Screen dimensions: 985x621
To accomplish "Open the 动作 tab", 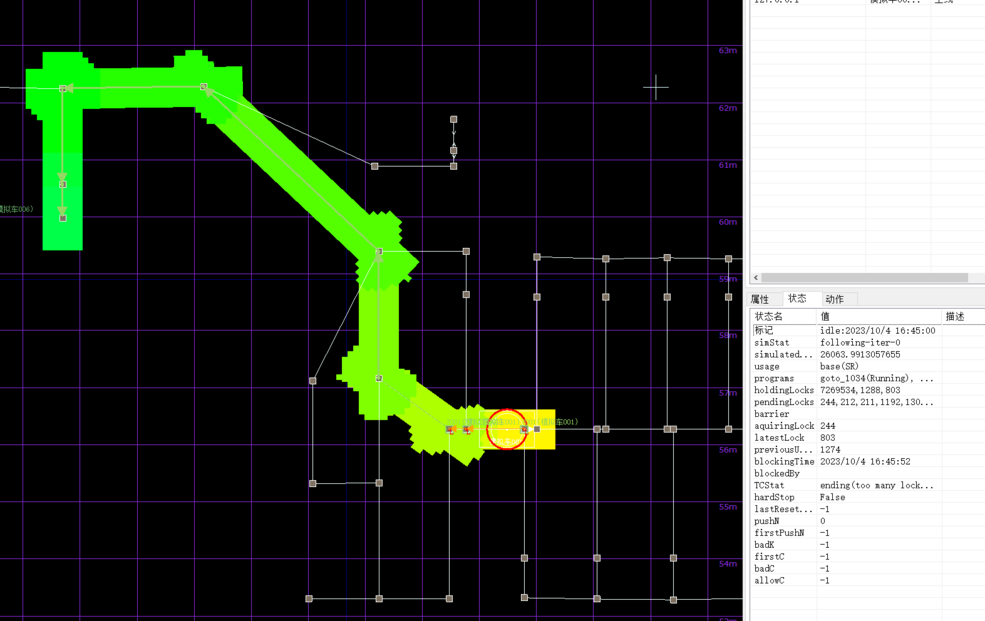I will (835, 299).
